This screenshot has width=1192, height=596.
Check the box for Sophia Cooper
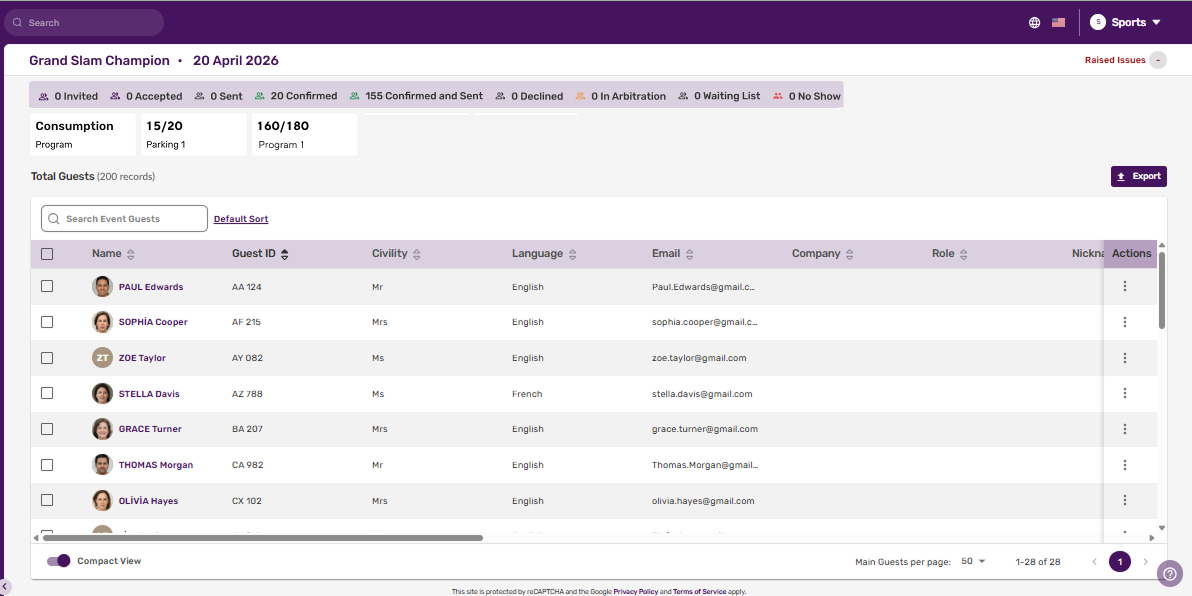coord(47,322)
